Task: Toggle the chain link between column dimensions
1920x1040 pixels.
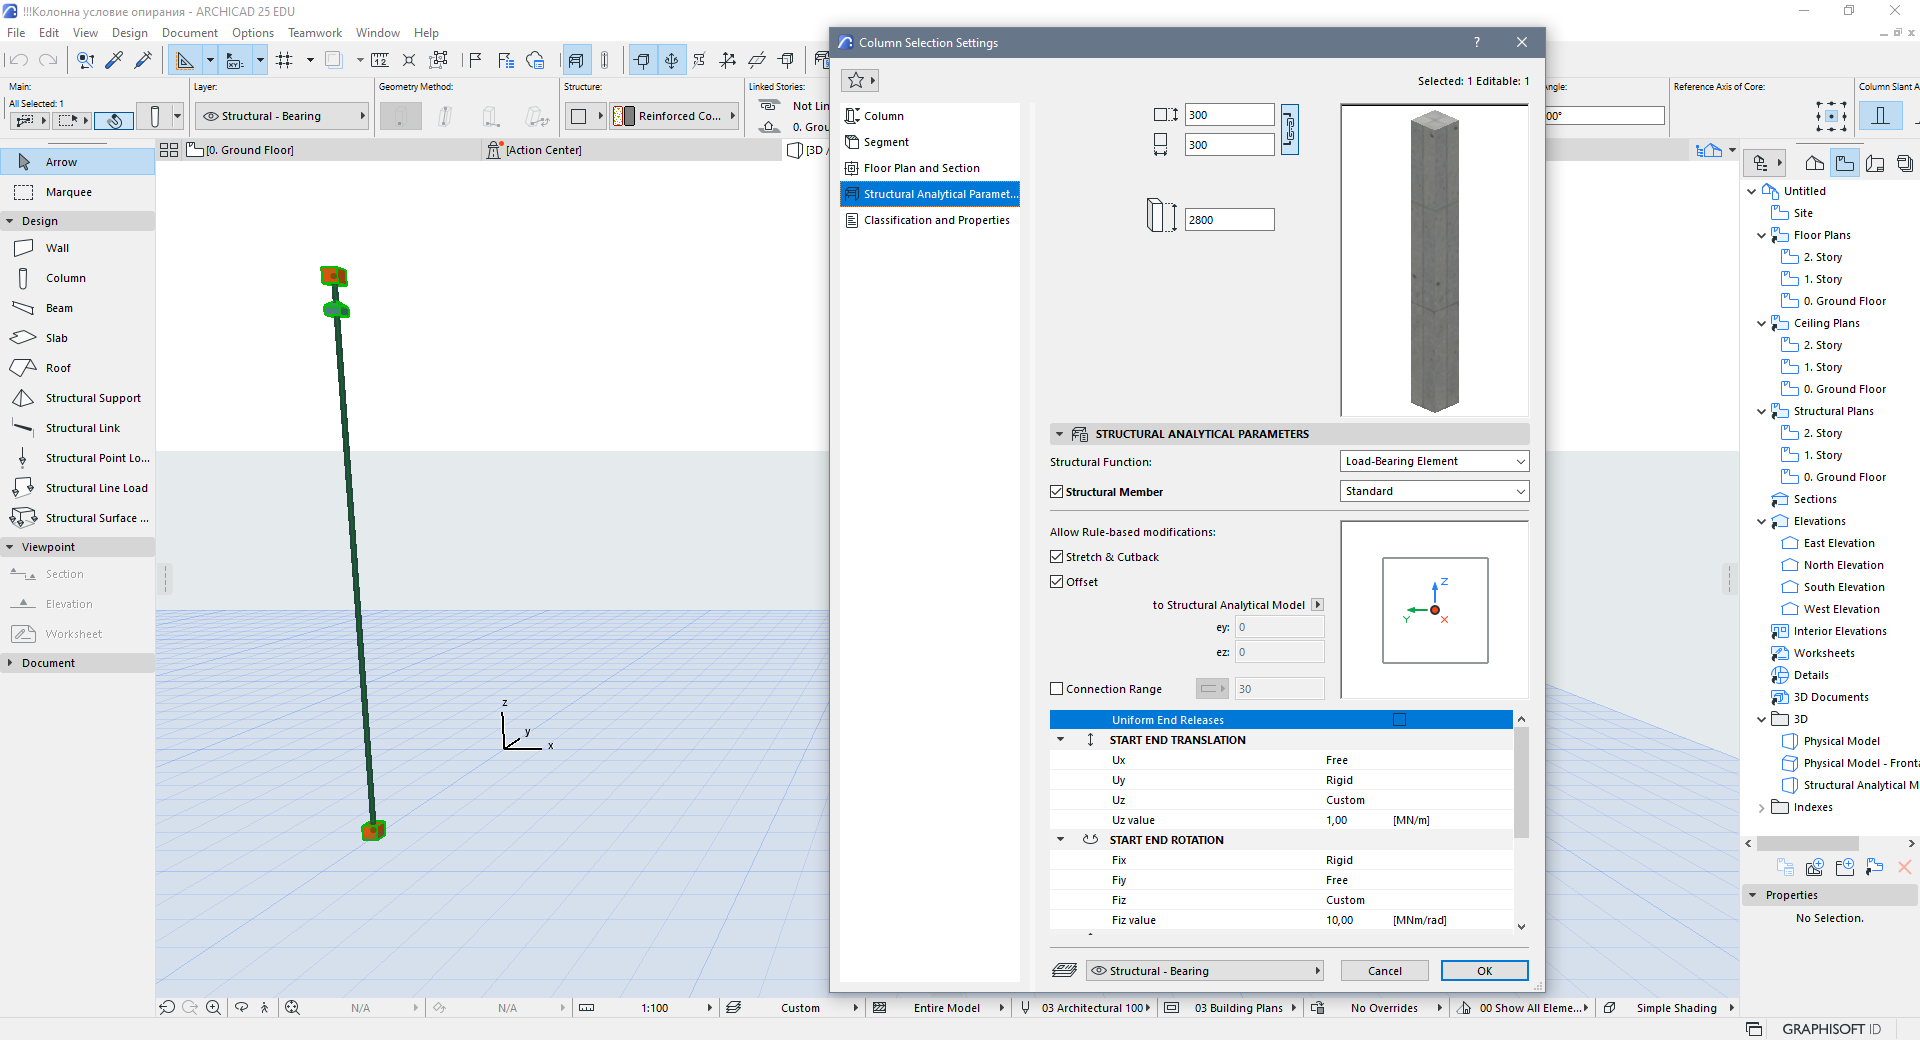Action: [x=1290, y=130]
